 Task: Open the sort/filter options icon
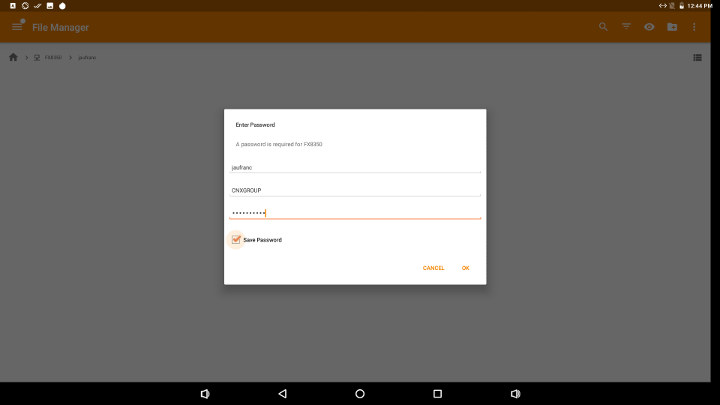coord(626,27)
